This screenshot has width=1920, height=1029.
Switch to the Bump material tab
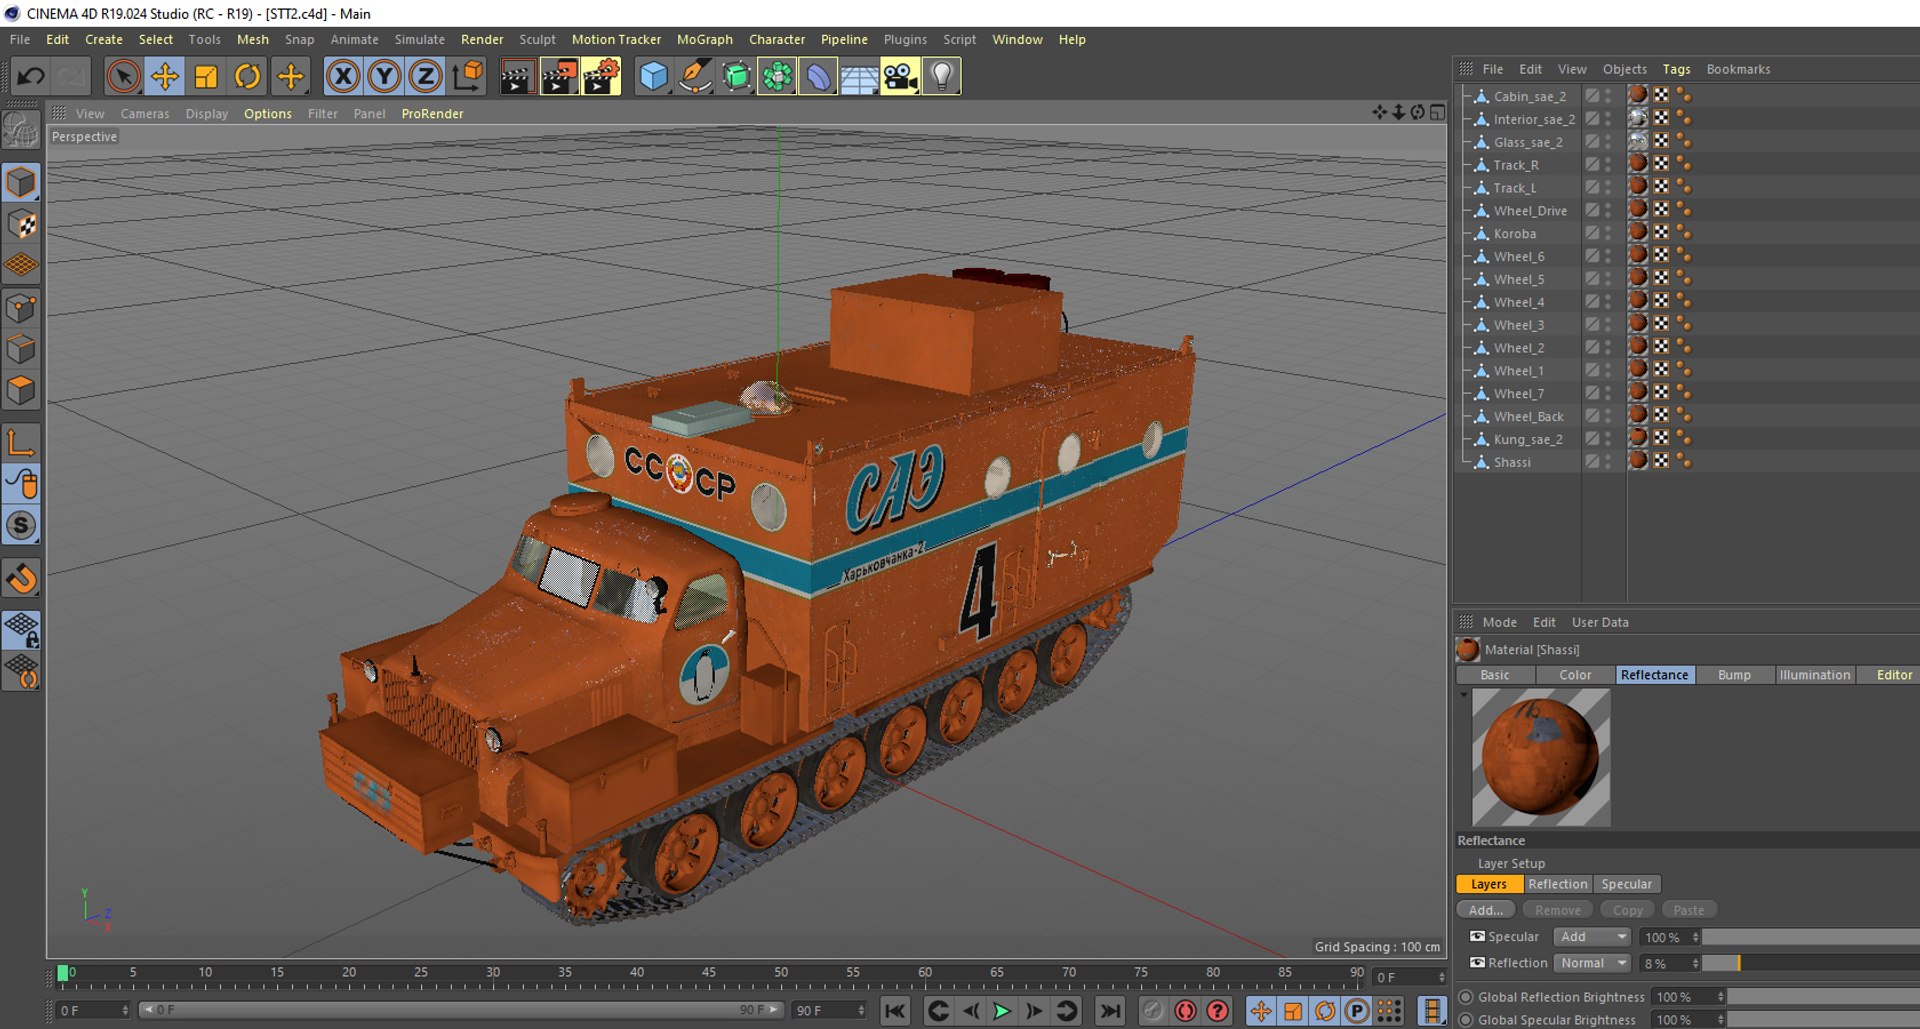point(1734,675)
